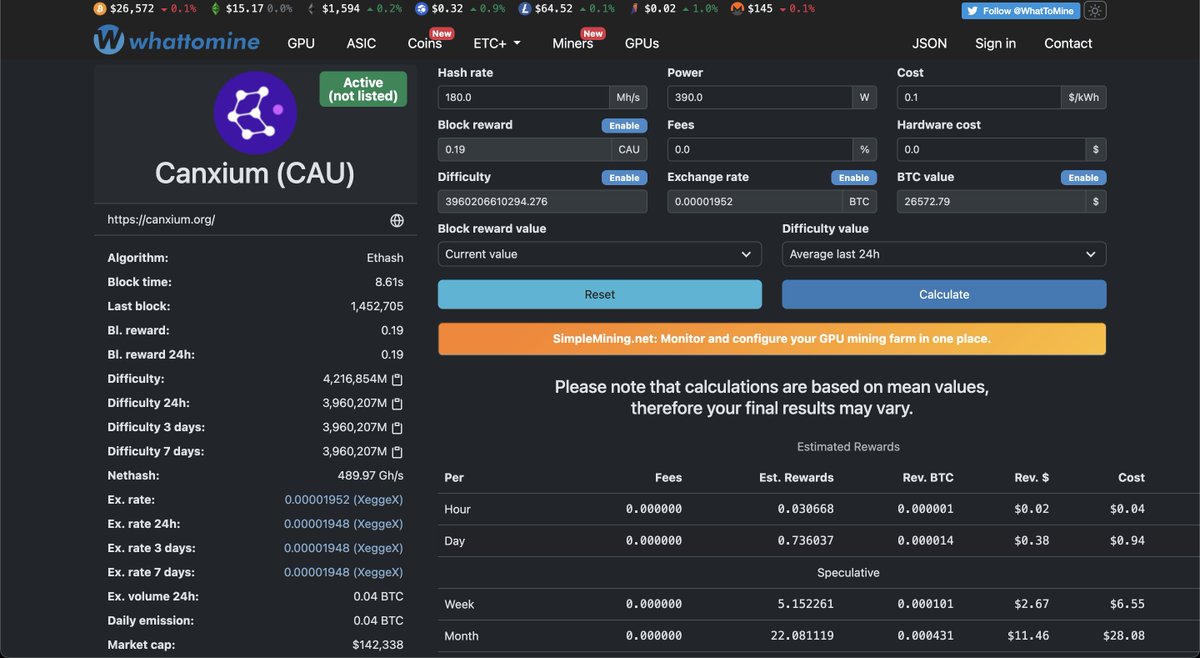This screenshot has width=1200, height=658.
Task: Open the Block reward value dropdown
Action: (x=600, y=254)
